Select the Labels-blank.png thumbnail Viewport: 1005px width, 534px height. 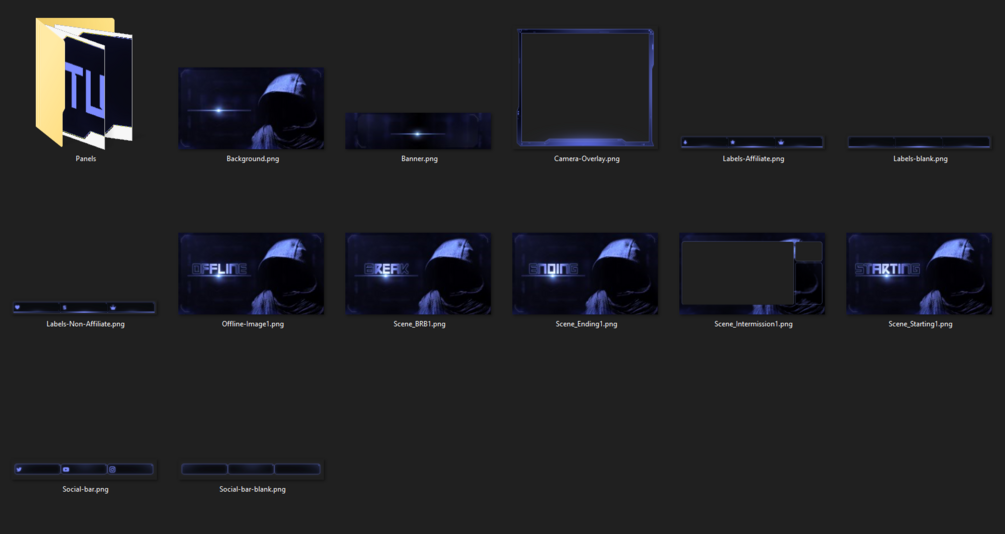920,142
